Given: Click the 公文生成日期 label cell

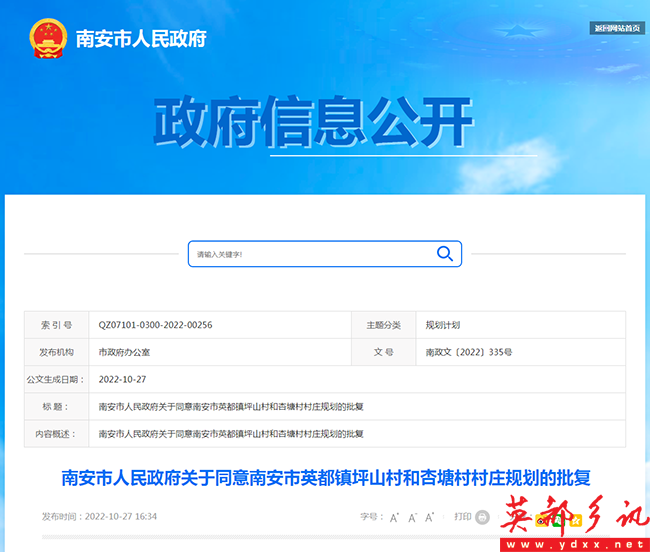Looking at the screenshot, I should [x=56, y=379].
